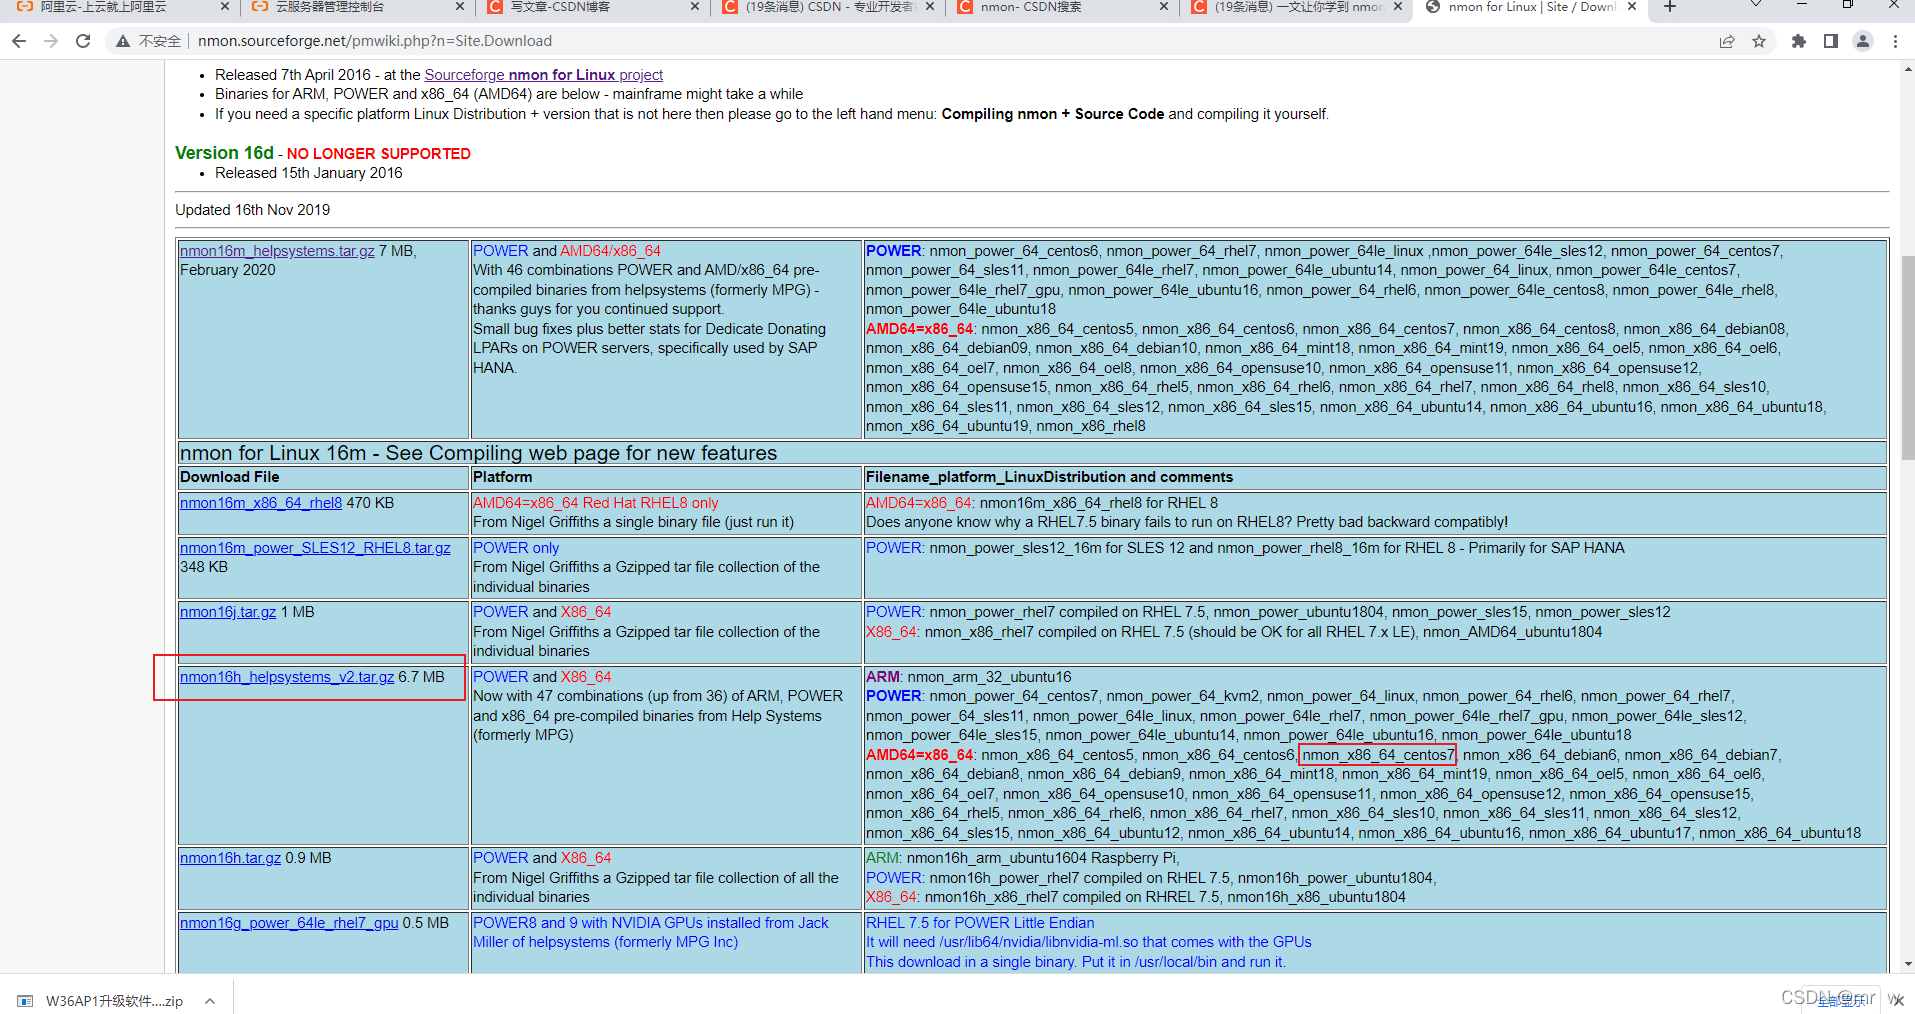Switch to the 阿里云 tab

[x=105, y=7]
